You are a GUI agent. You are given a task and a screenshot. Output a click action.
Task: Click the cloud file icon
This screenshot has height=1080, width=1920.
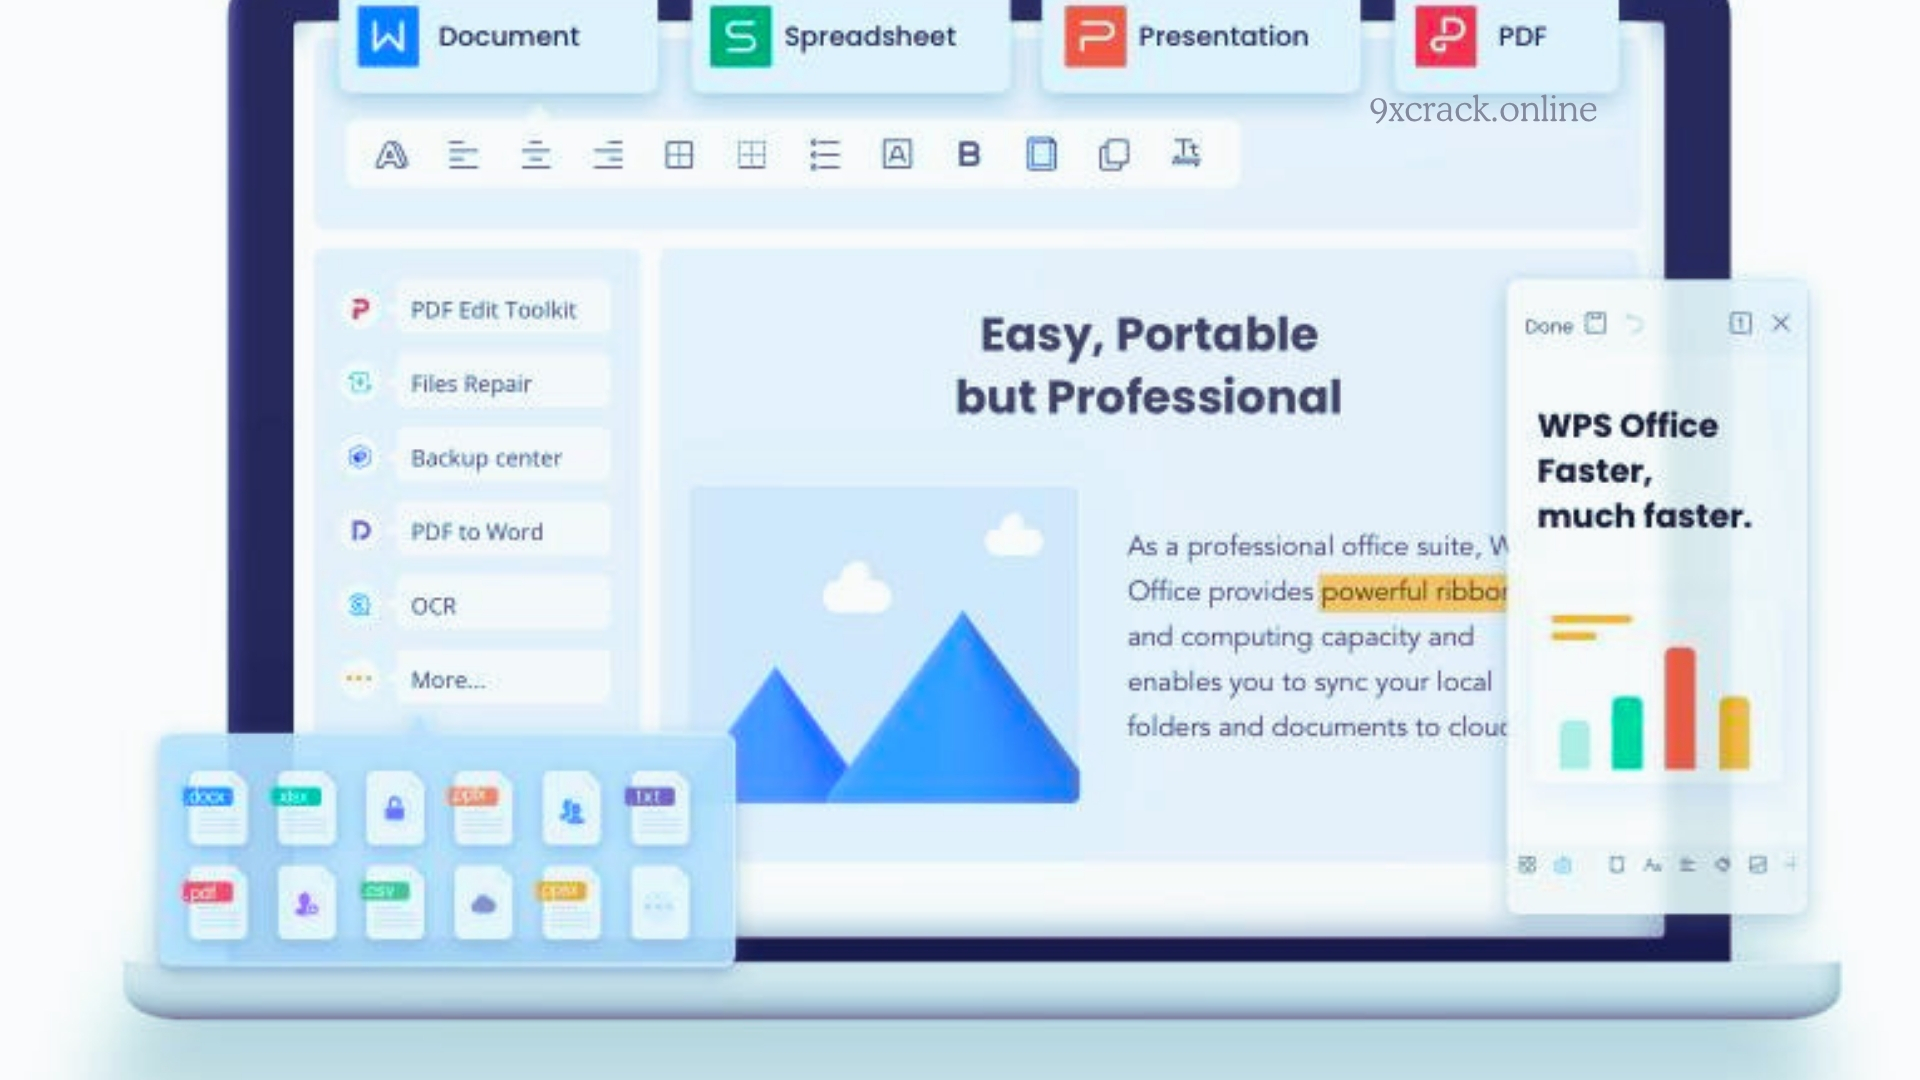coord(483,903)
